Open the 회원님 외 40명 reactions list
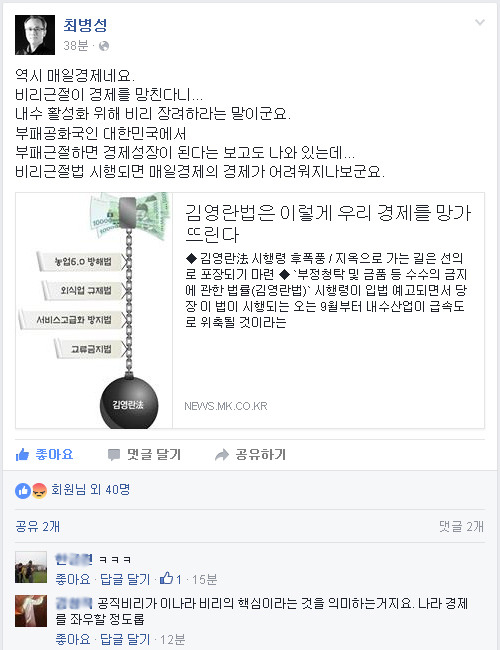This screenshot has height=650, width=500. coord(90,490)
